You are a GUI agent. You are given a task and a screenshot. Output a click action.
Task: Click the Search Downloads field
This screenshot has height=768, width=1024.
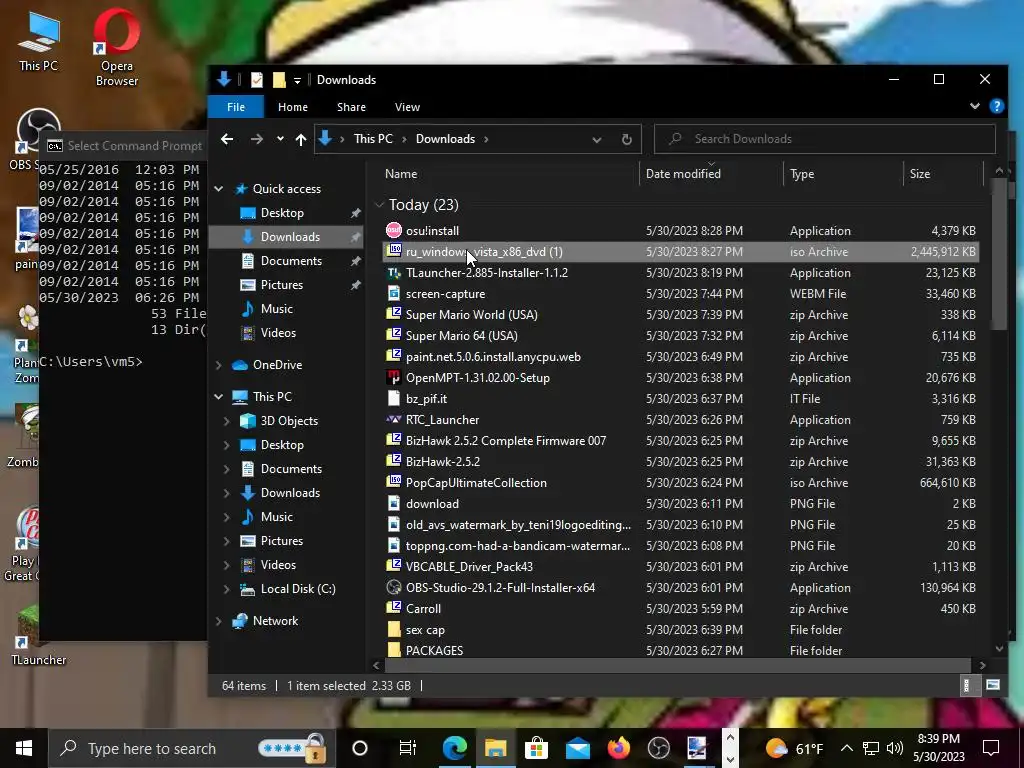point(825,138)
